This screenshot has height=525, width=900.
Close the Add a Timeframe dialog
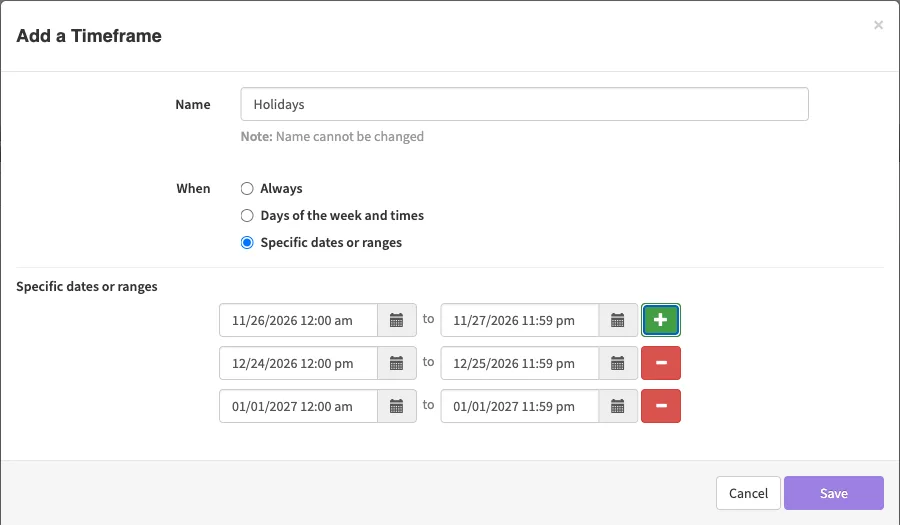tap(878, 25)
